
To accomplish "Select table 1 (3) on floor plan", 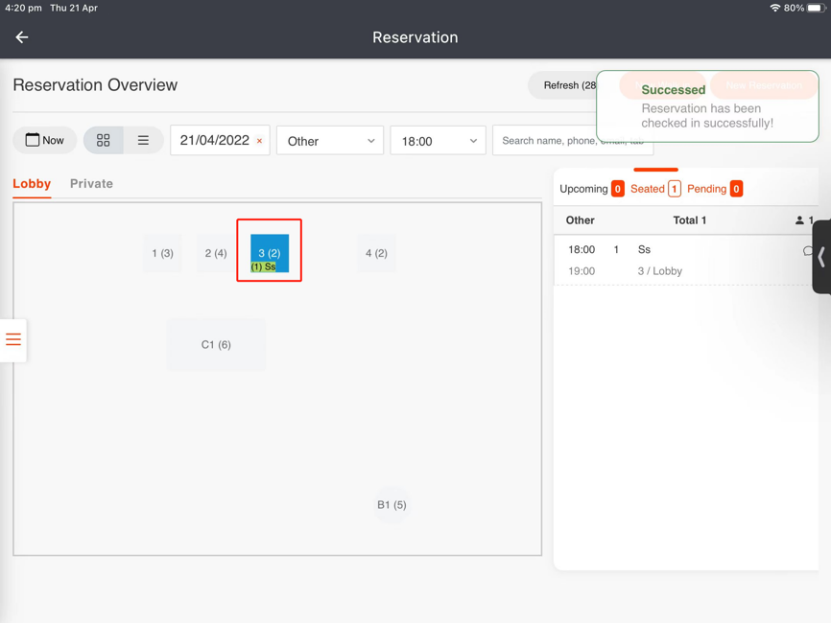I will [162, 253].
